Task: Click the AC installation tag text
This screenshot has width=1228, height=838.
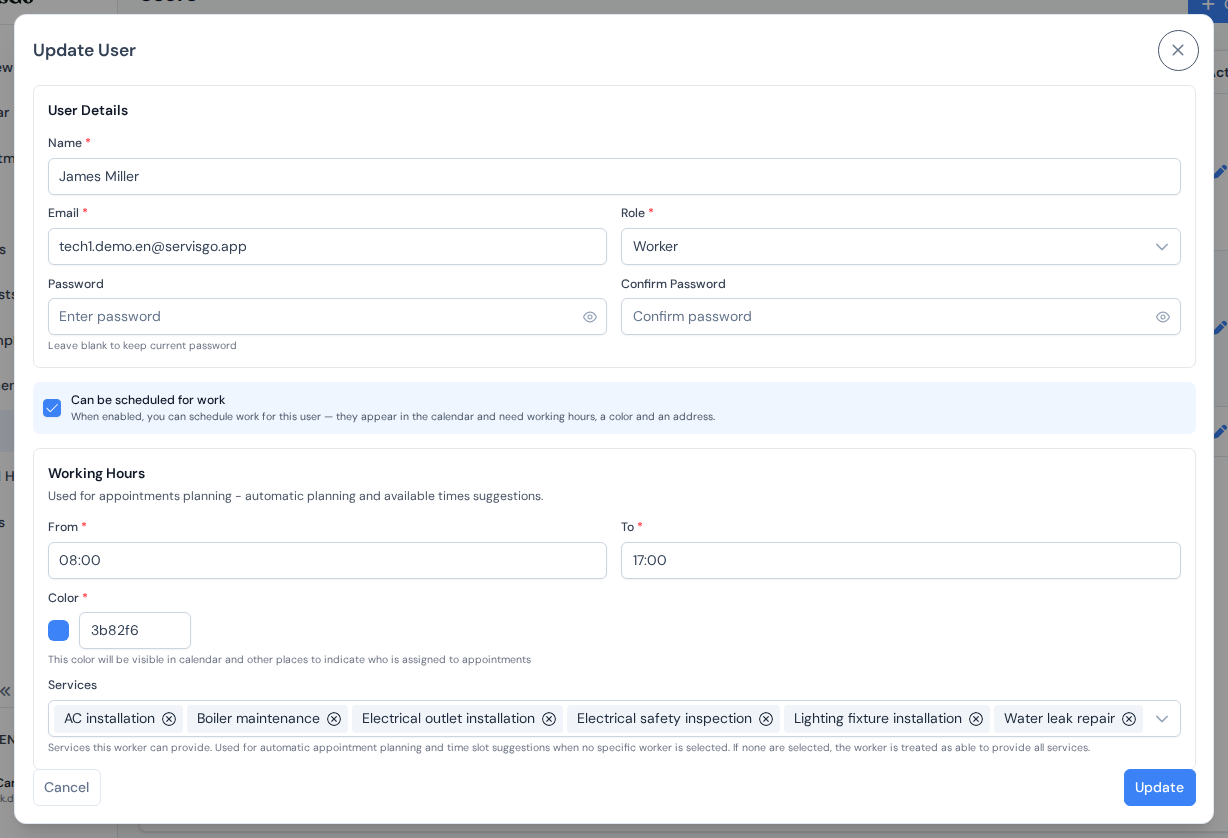Action: (109, 719)
